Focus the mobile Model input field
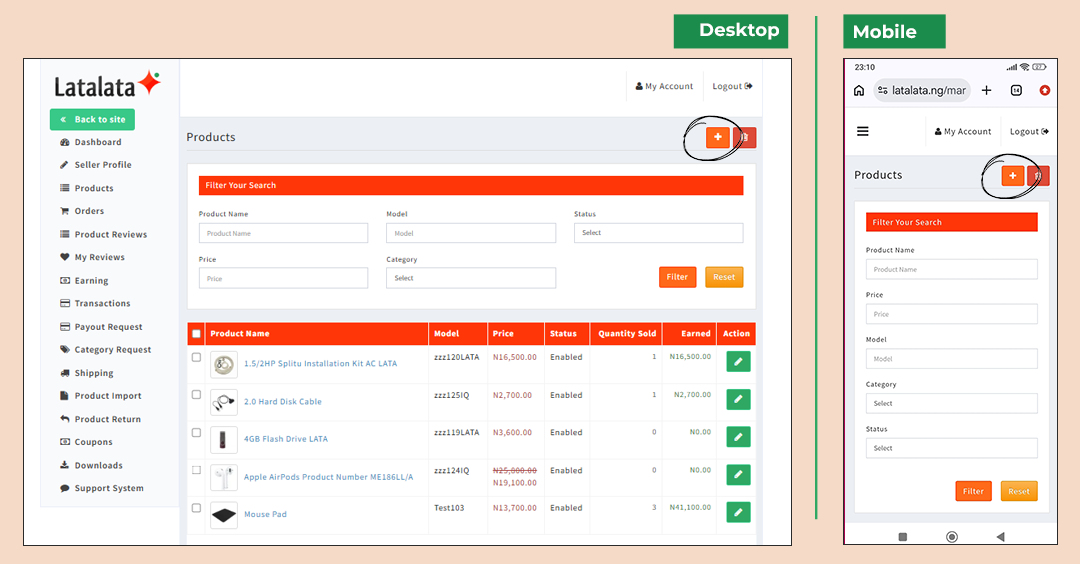This screenshot has height=564, width=1080. [951, 359]
